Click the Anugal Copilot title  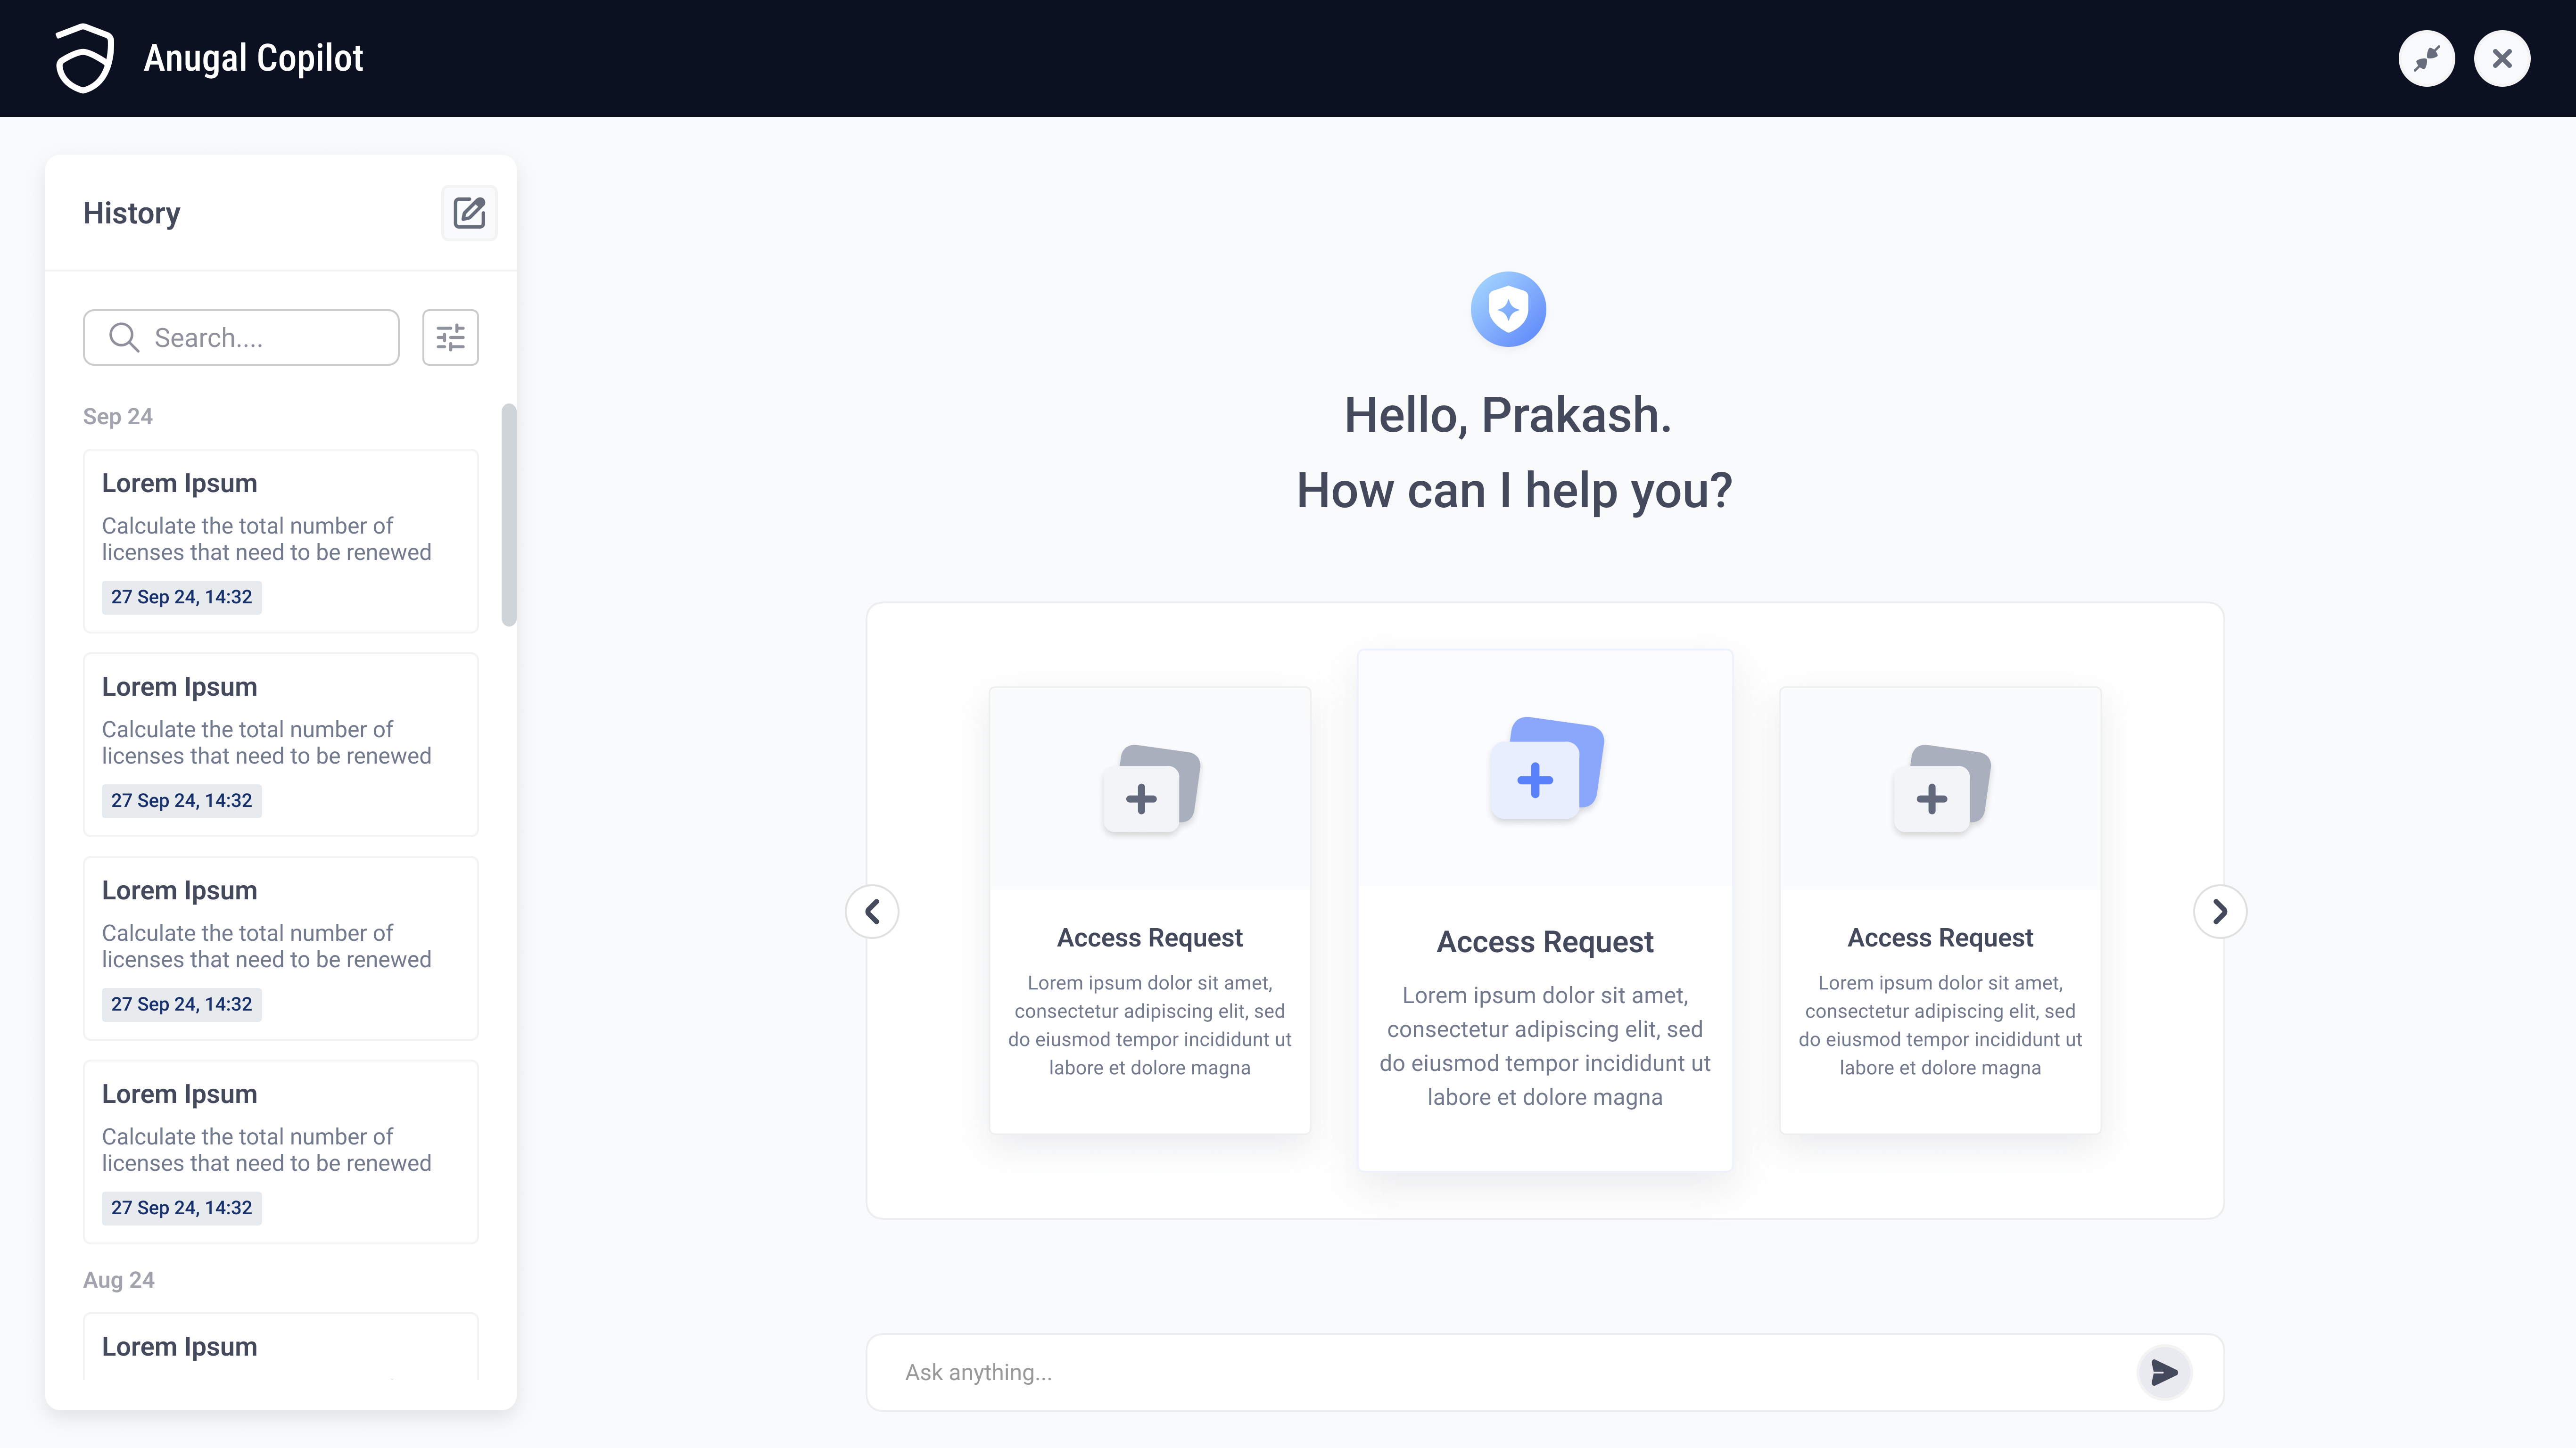click(253, 58)
